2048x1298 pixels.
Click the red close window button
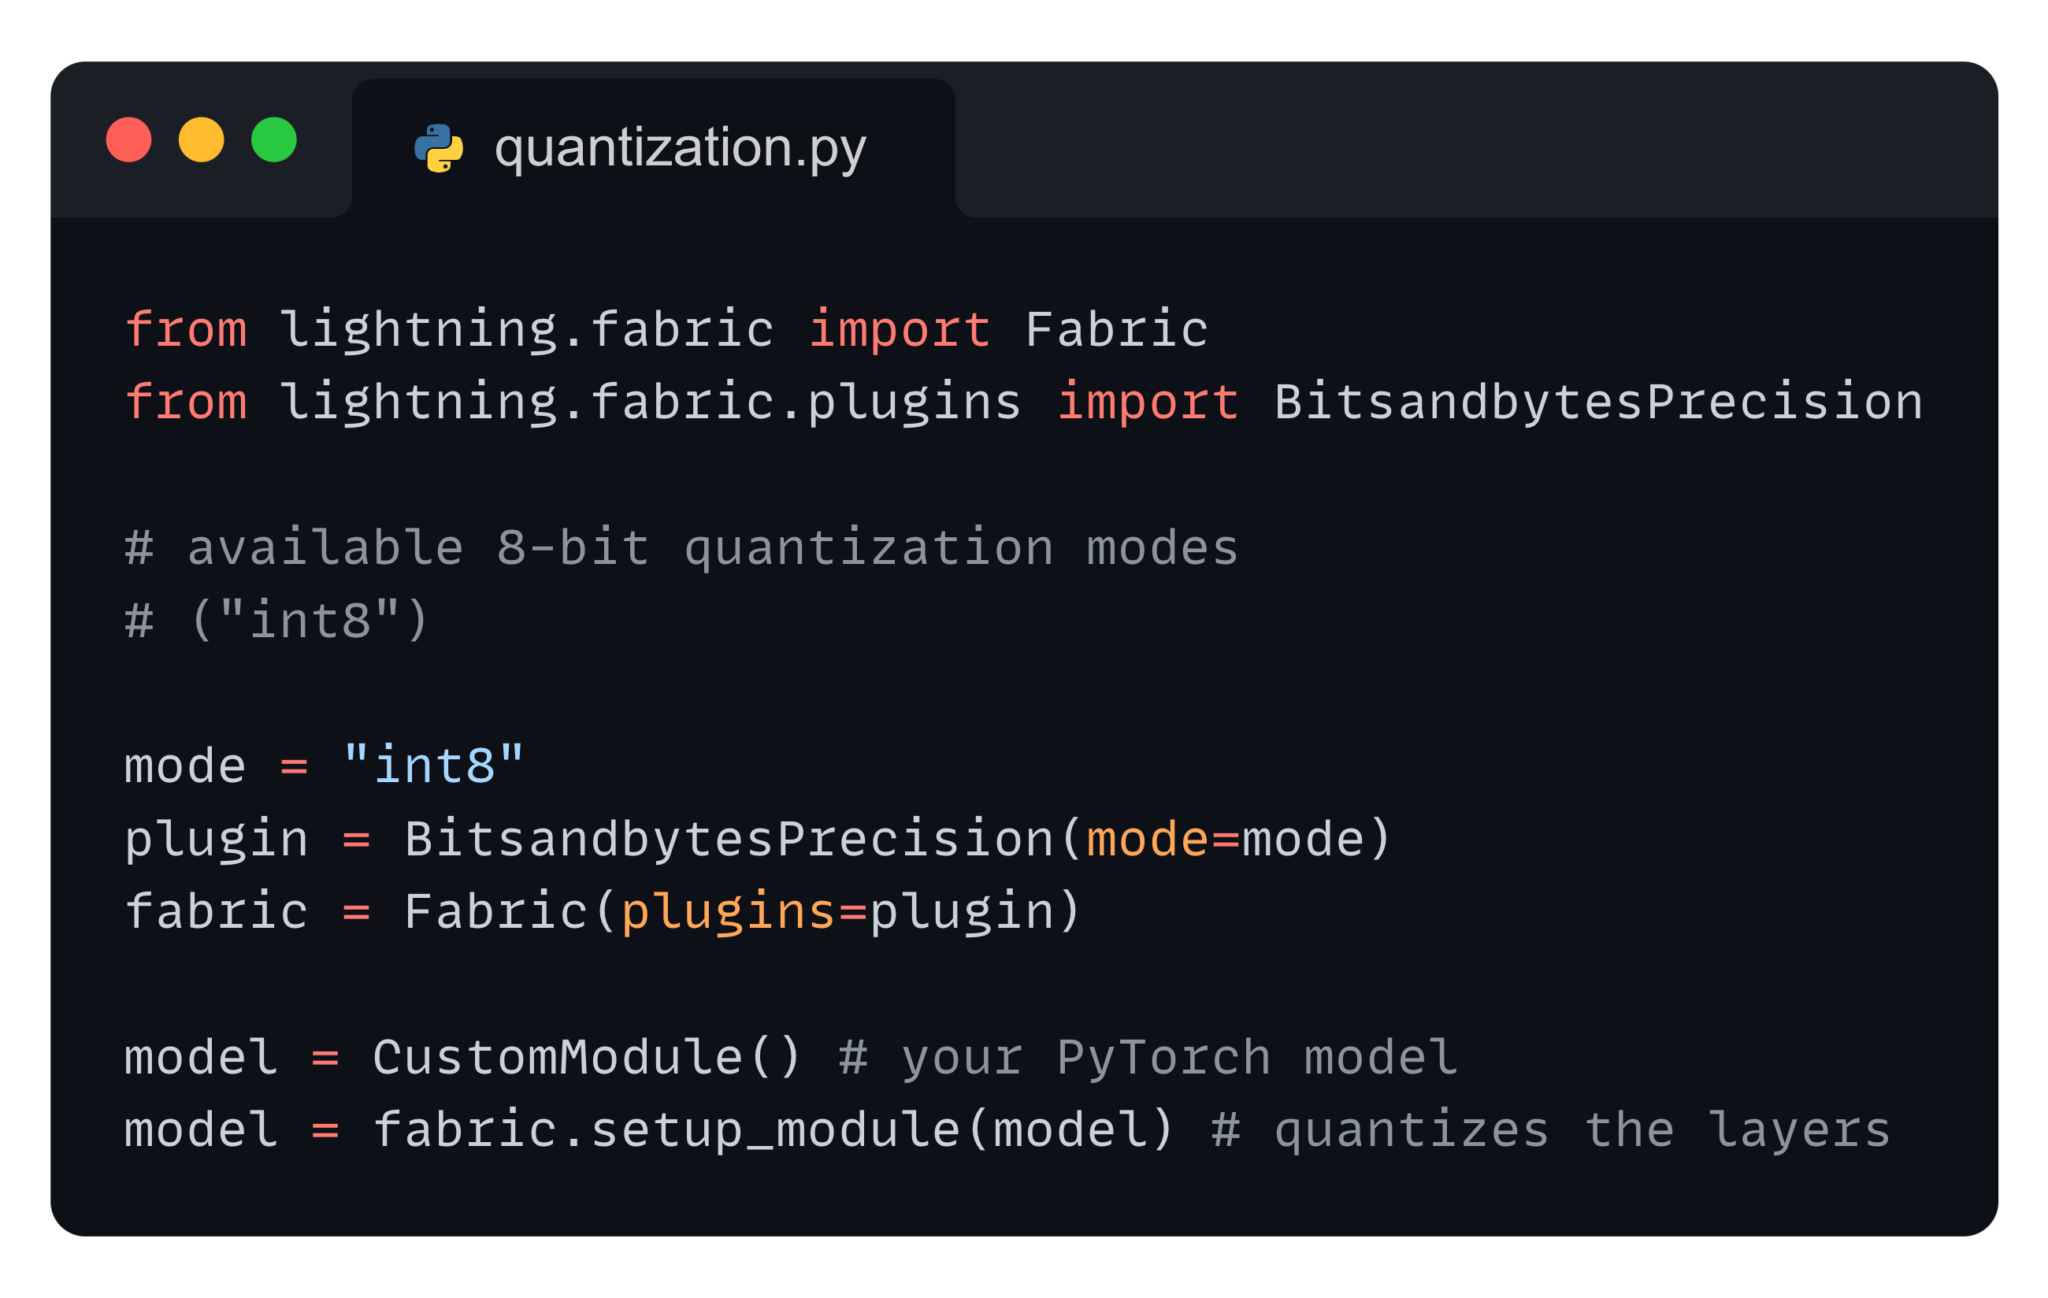(129, 140)
